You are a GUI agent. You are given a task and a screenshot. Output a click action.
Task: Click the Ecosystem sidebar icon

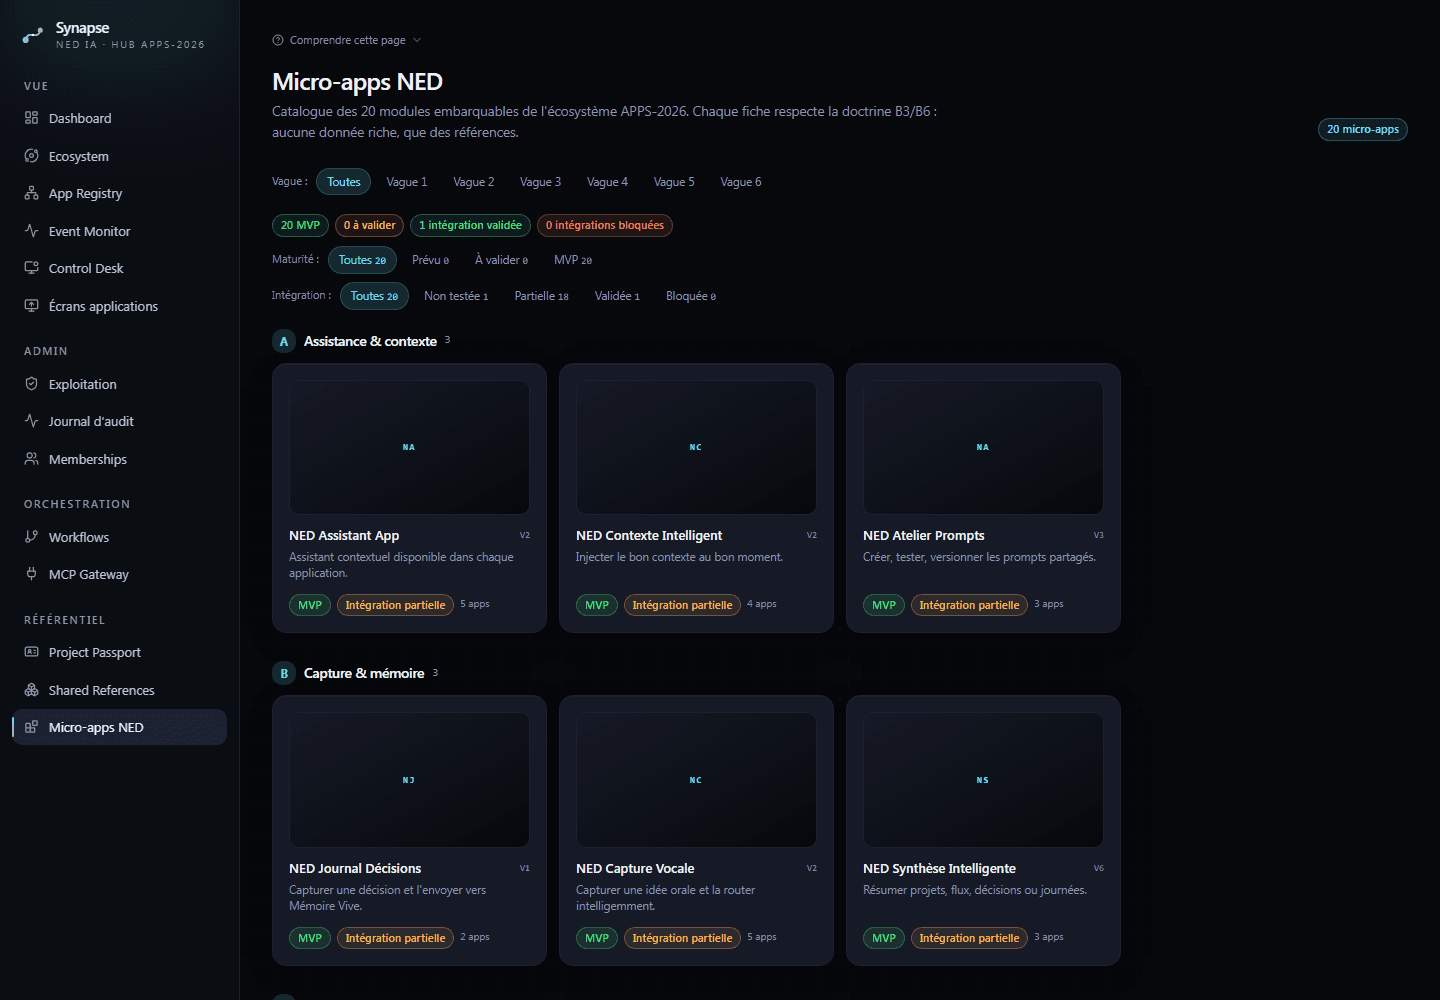coord(31,156)
